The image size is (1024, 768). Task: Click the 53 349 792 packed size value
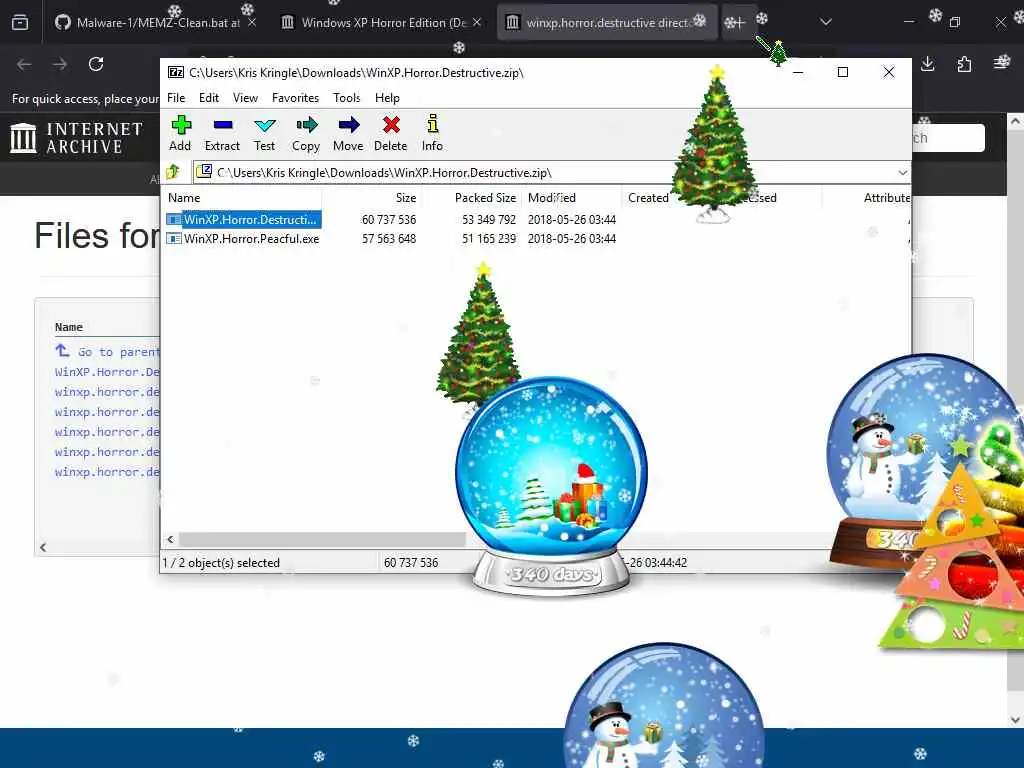coord(488,220)
